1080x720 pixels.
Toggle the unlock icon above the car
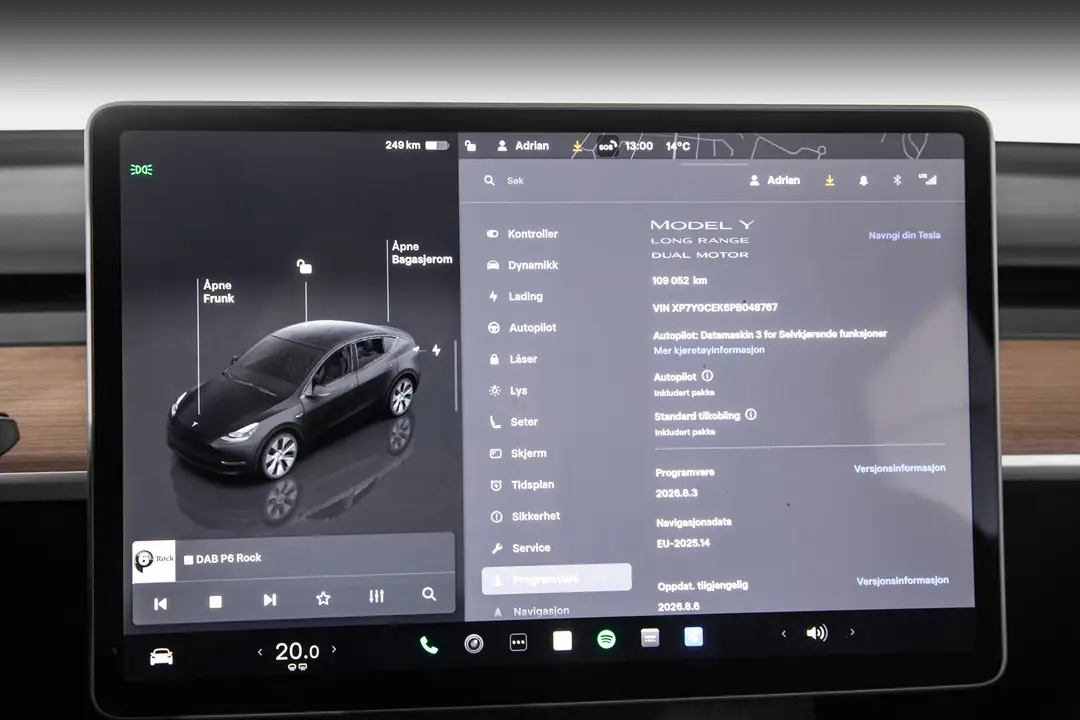(304, 267)
